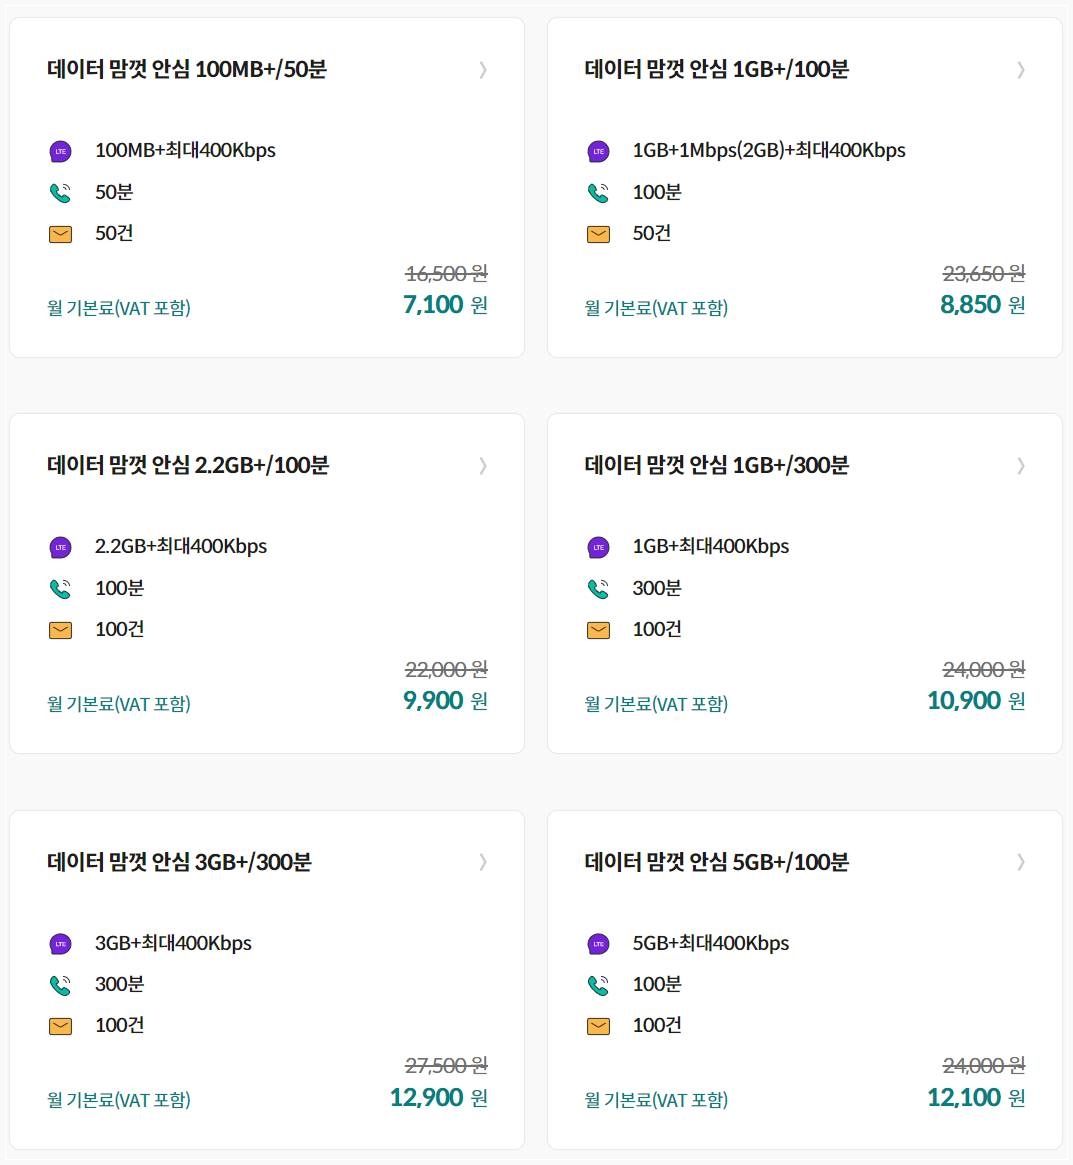The height and width of the screenshot is (1165, 1073).
Task: Expand chevron on 데이터 맘껏 안심 100MB+/50분
Action: coord(483,70)
